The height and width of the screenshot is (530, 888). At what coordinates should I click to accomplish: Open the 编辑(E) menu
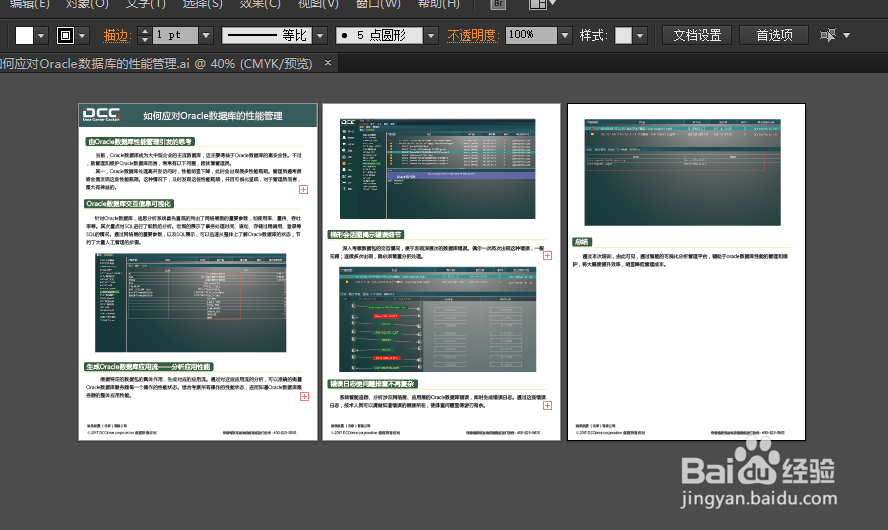[x=29, y=4]
